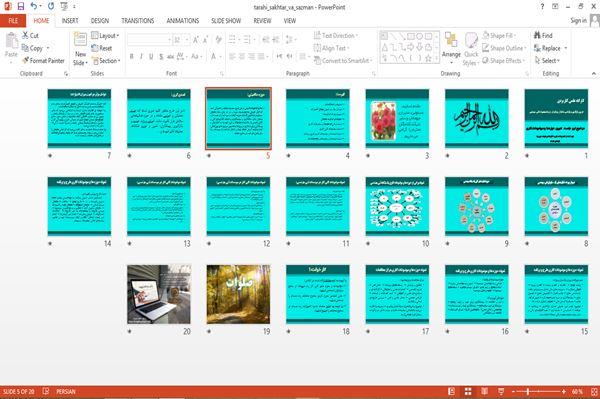This screenshot has width=600, height=399.
Task: Click the Reset slide button
Action: click(102, 48)
